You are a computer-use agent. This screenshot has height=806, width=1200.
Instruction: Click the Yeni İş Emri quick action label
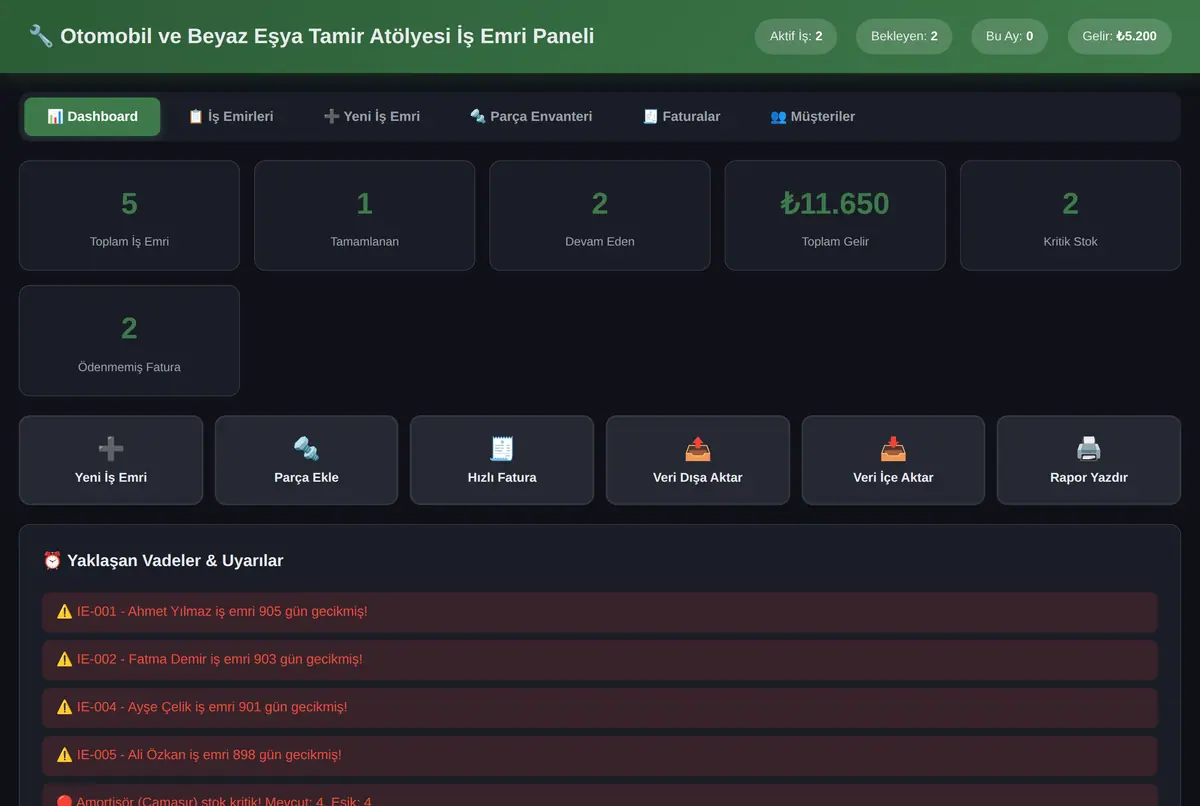coord(111,478)
